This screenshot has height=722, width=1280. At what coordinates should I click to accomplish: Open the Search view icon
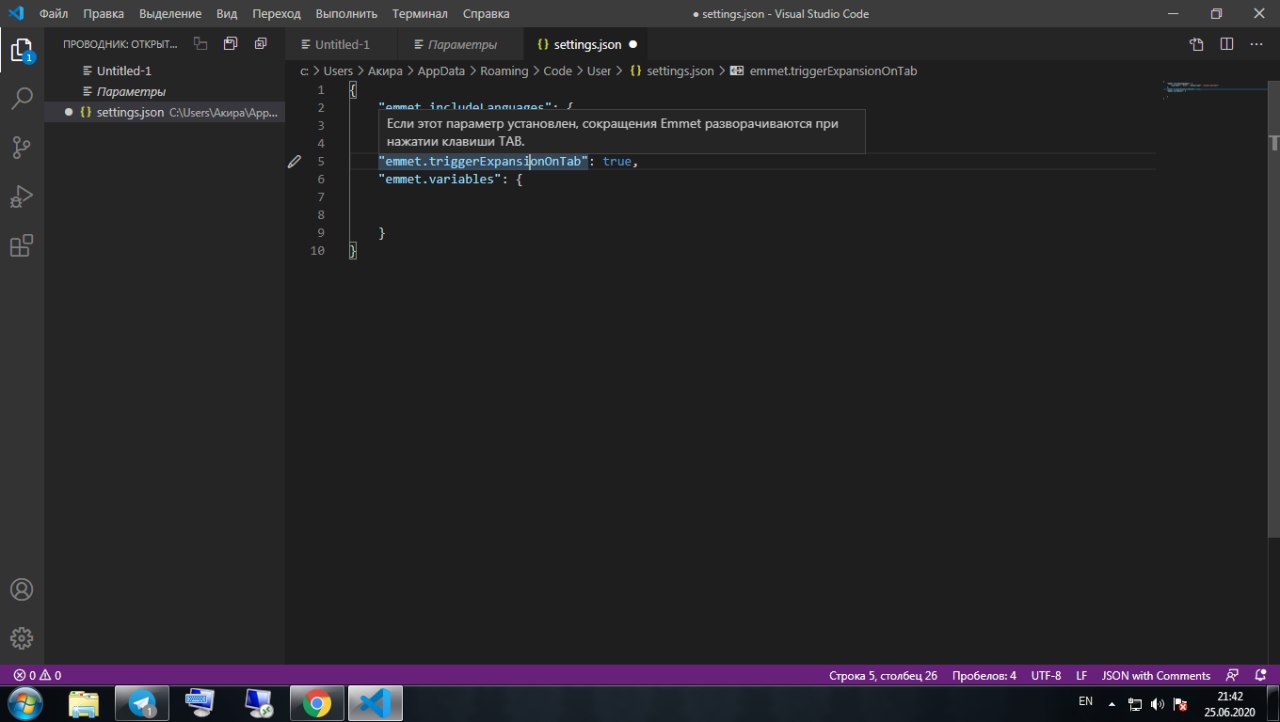coord(22,99)
